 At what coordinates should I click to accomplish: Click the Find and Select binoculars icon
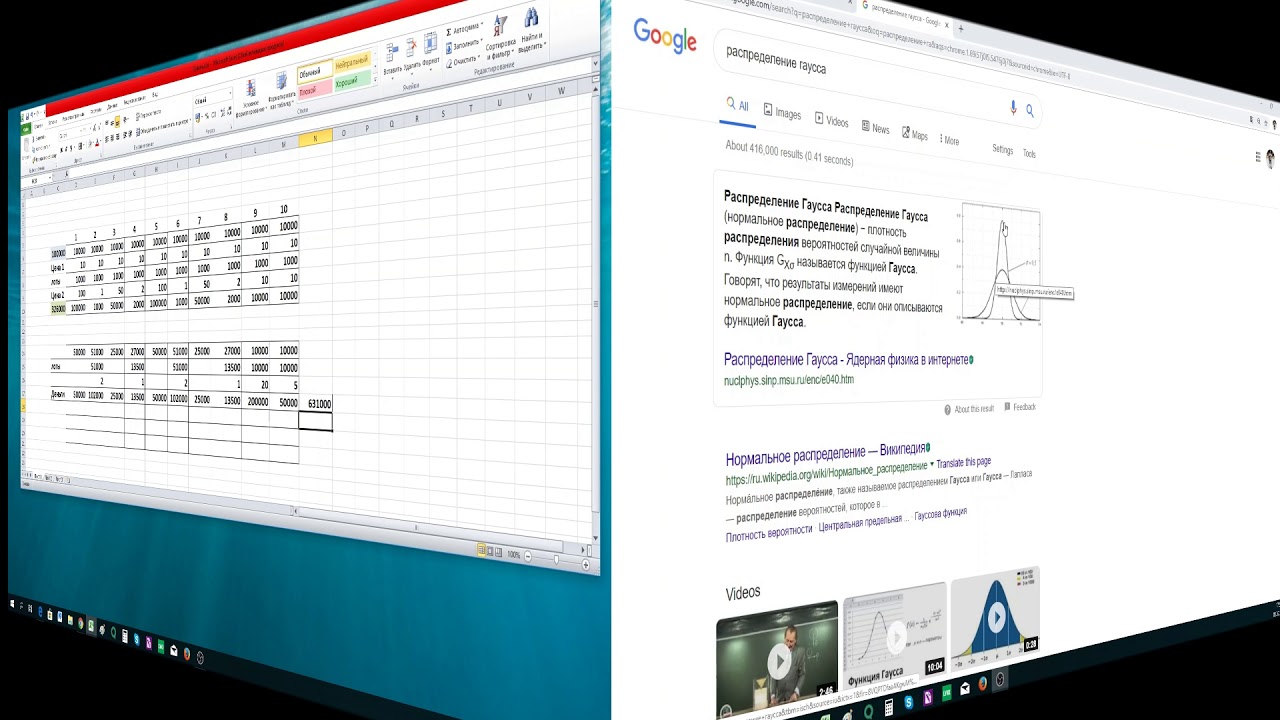tap(531, 18)
